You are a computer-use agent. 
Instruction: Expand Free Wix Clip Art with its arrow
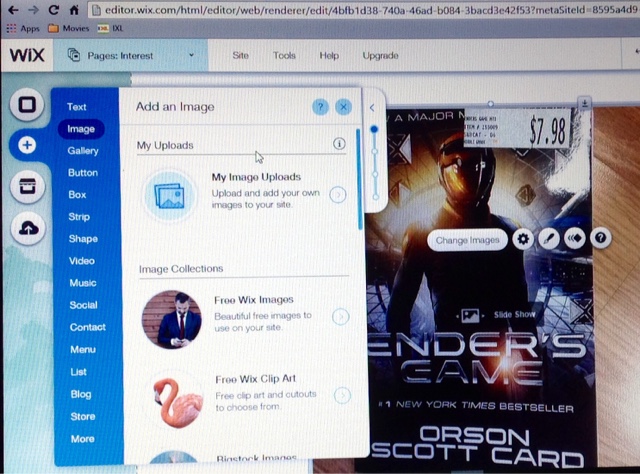(x=342, y=395)
